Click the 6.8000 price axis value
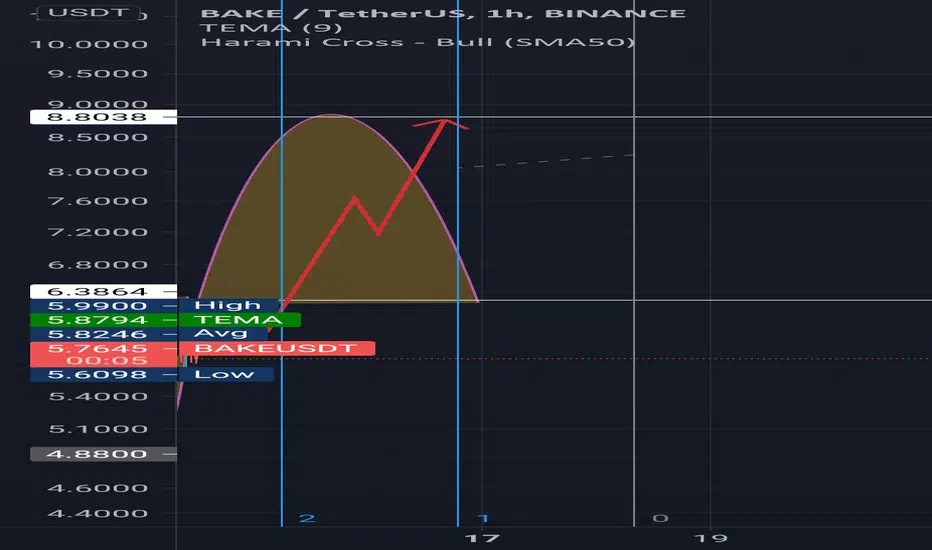The image size is (932, 550). coord(97,265)
